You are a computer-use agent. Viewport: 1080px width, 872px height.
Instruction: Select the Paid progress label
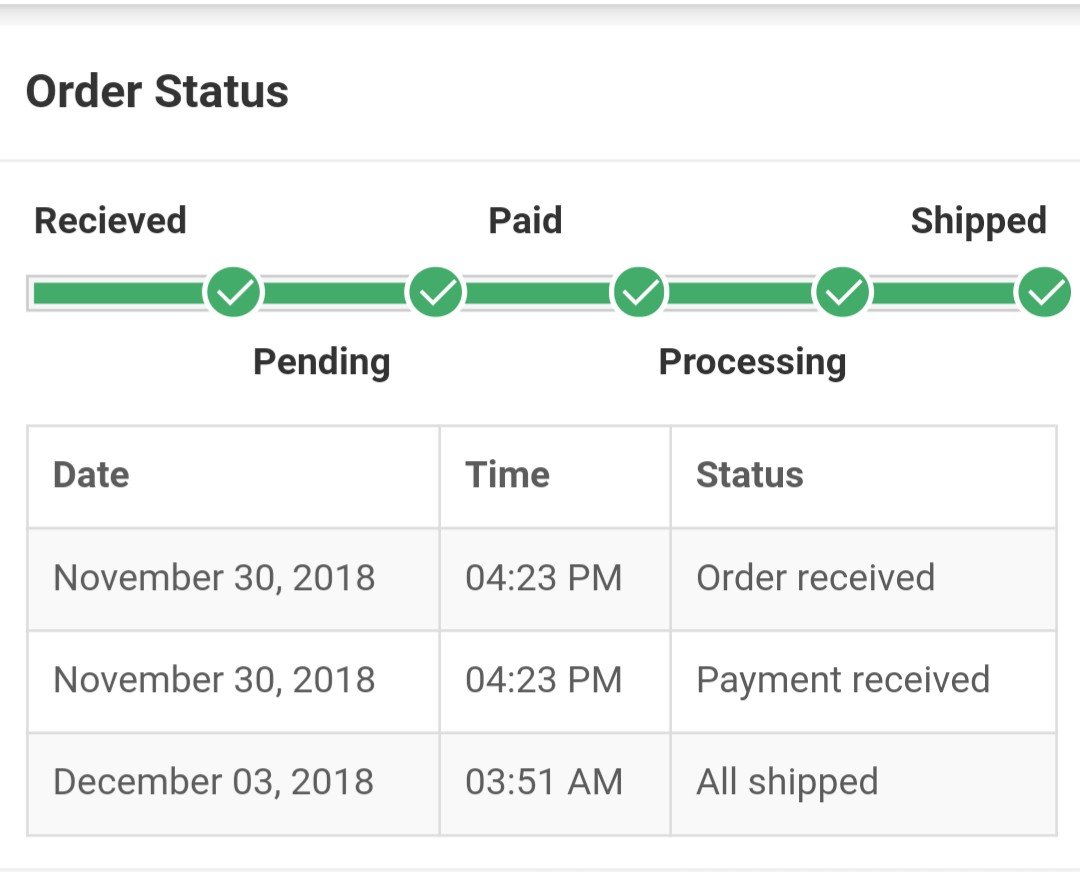point(525,221)
